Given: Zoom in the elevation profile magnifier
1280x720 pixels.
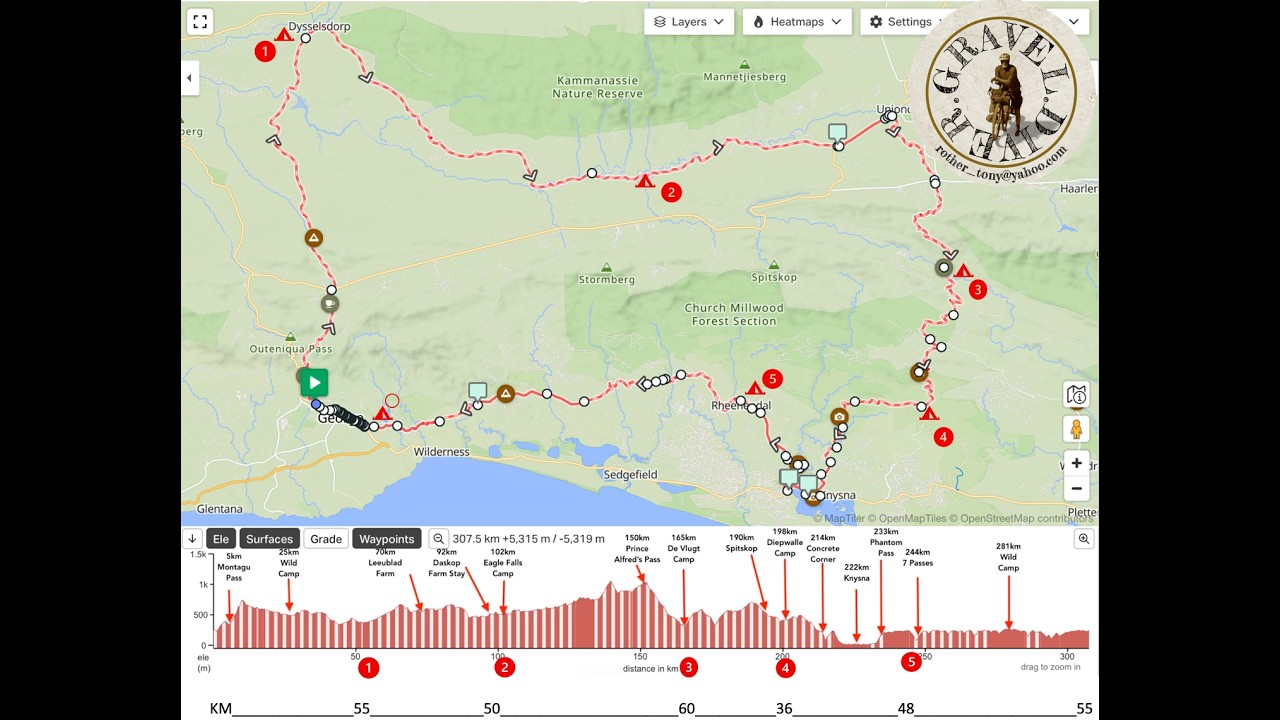Looking at the screenshot, I should click(1084, 539).
